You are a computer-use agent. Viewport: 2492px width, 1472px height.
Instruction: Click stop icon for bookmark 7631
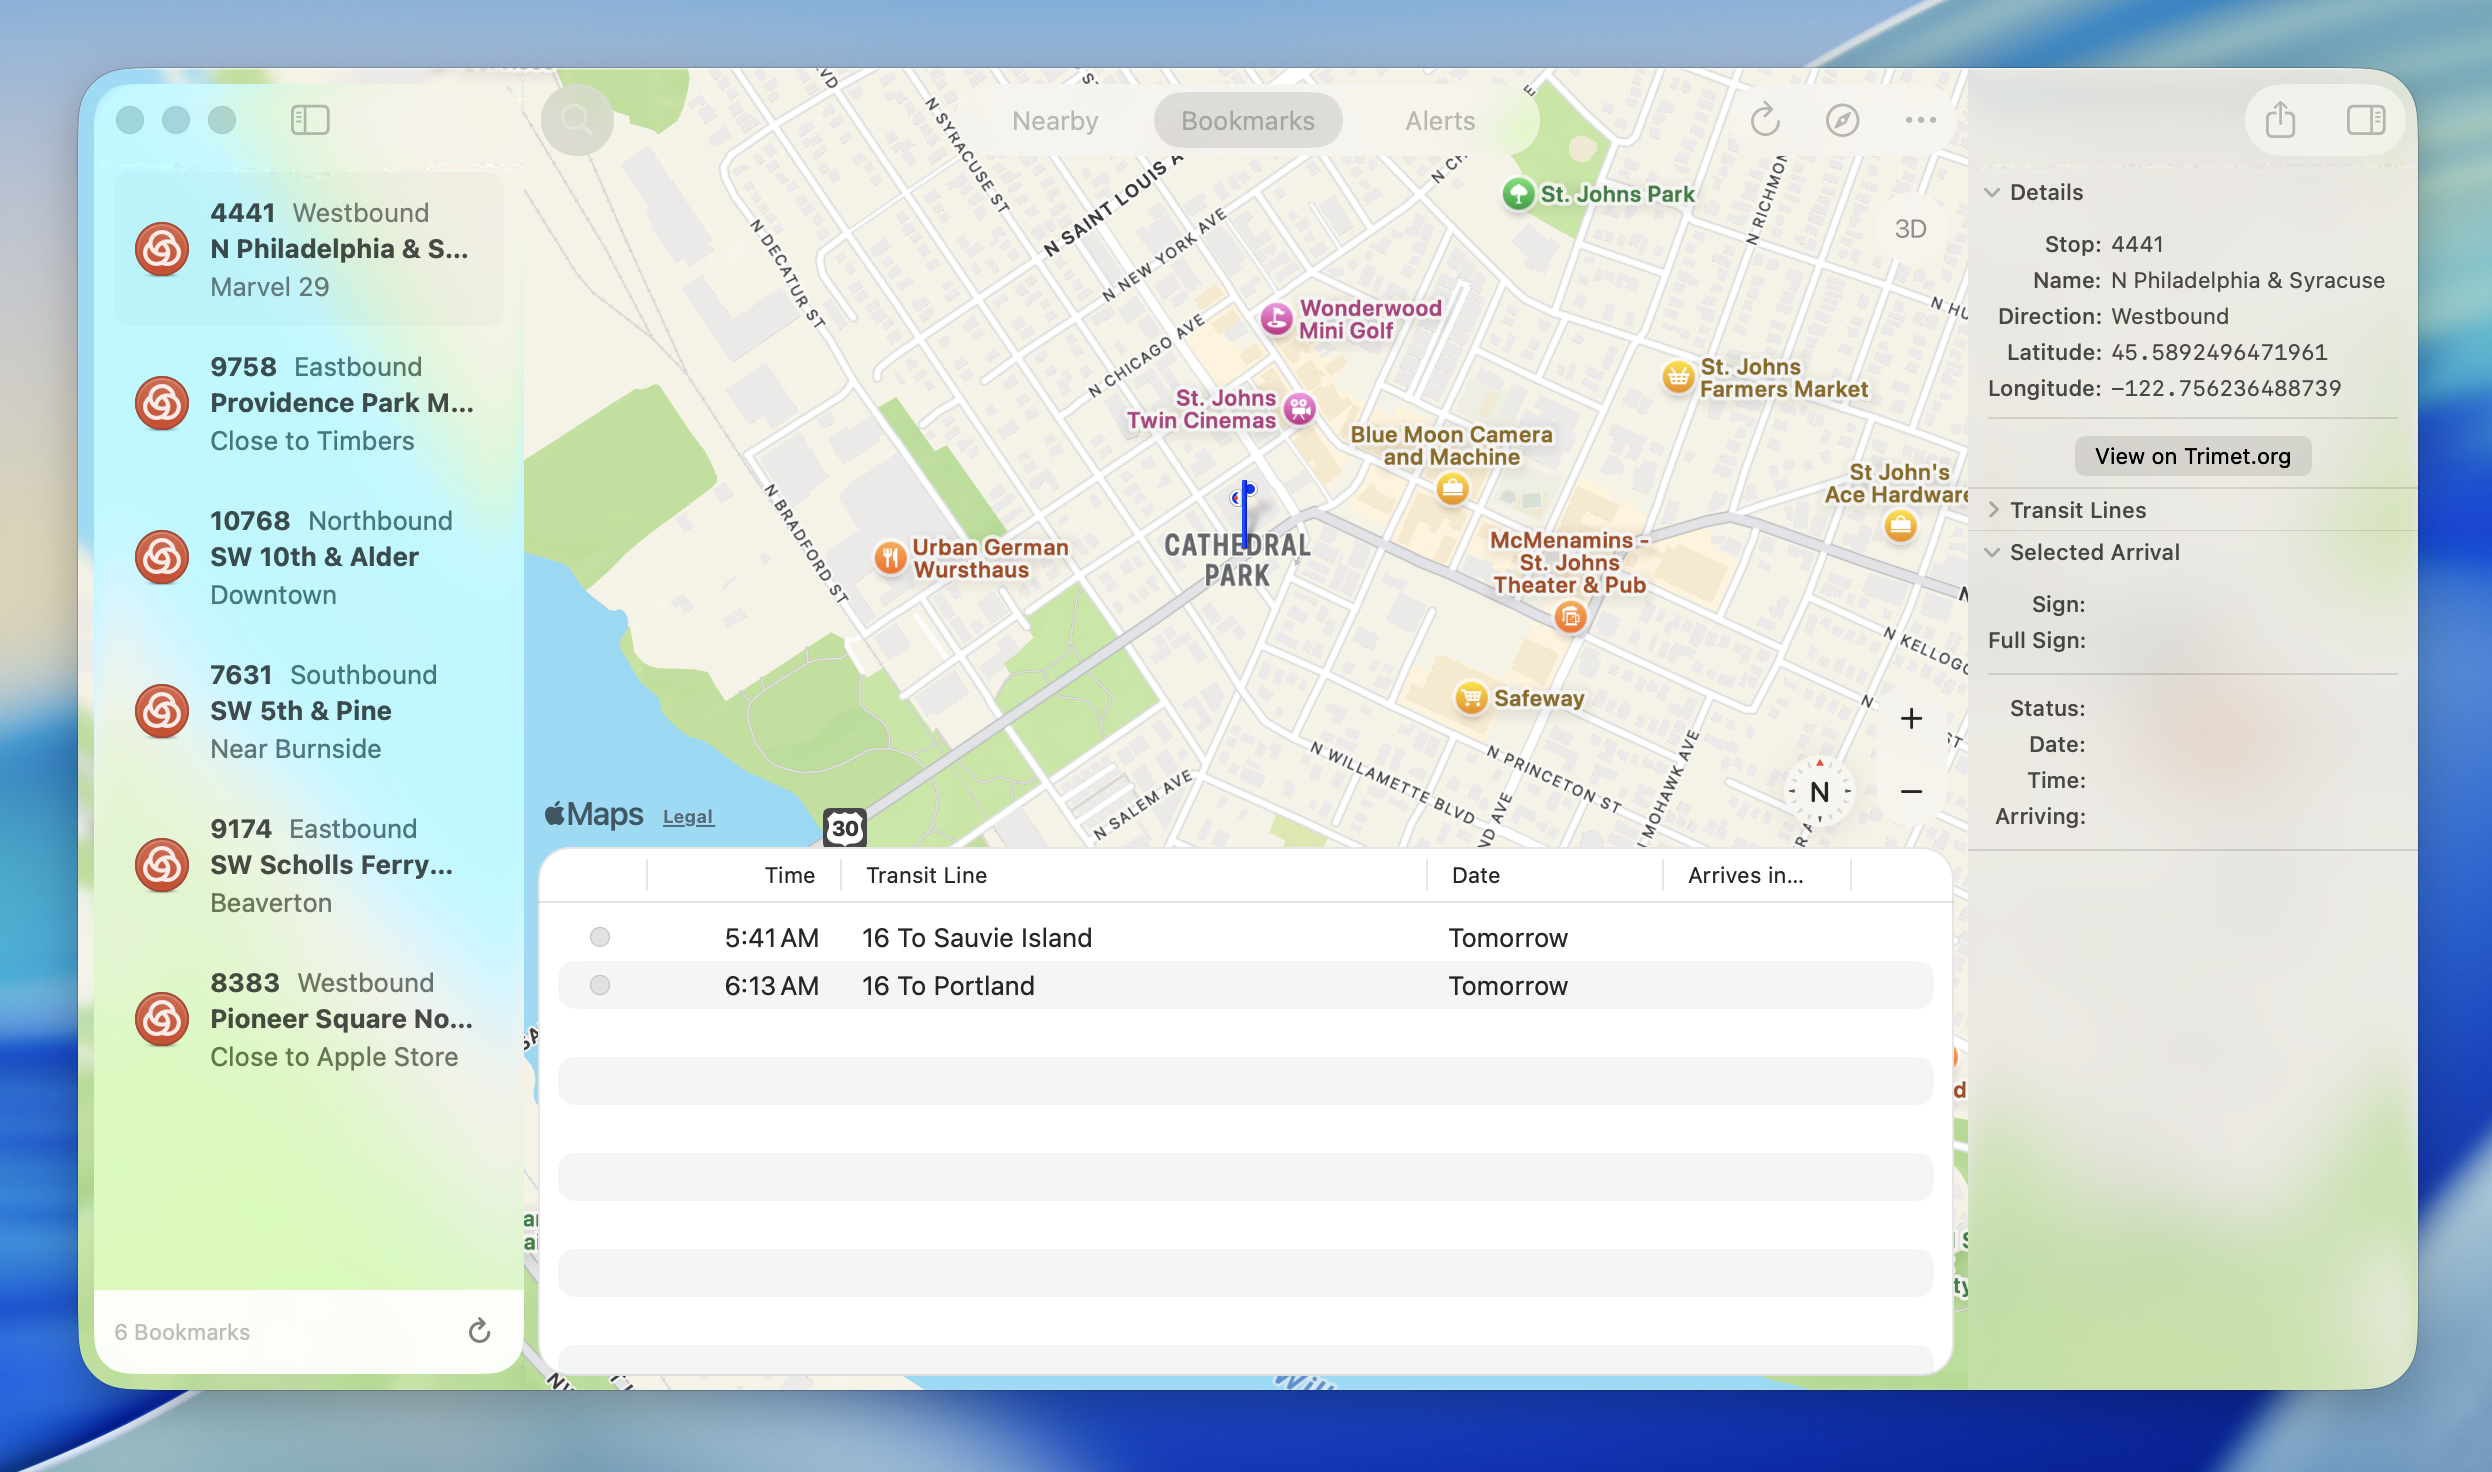(x=162, y=711)
